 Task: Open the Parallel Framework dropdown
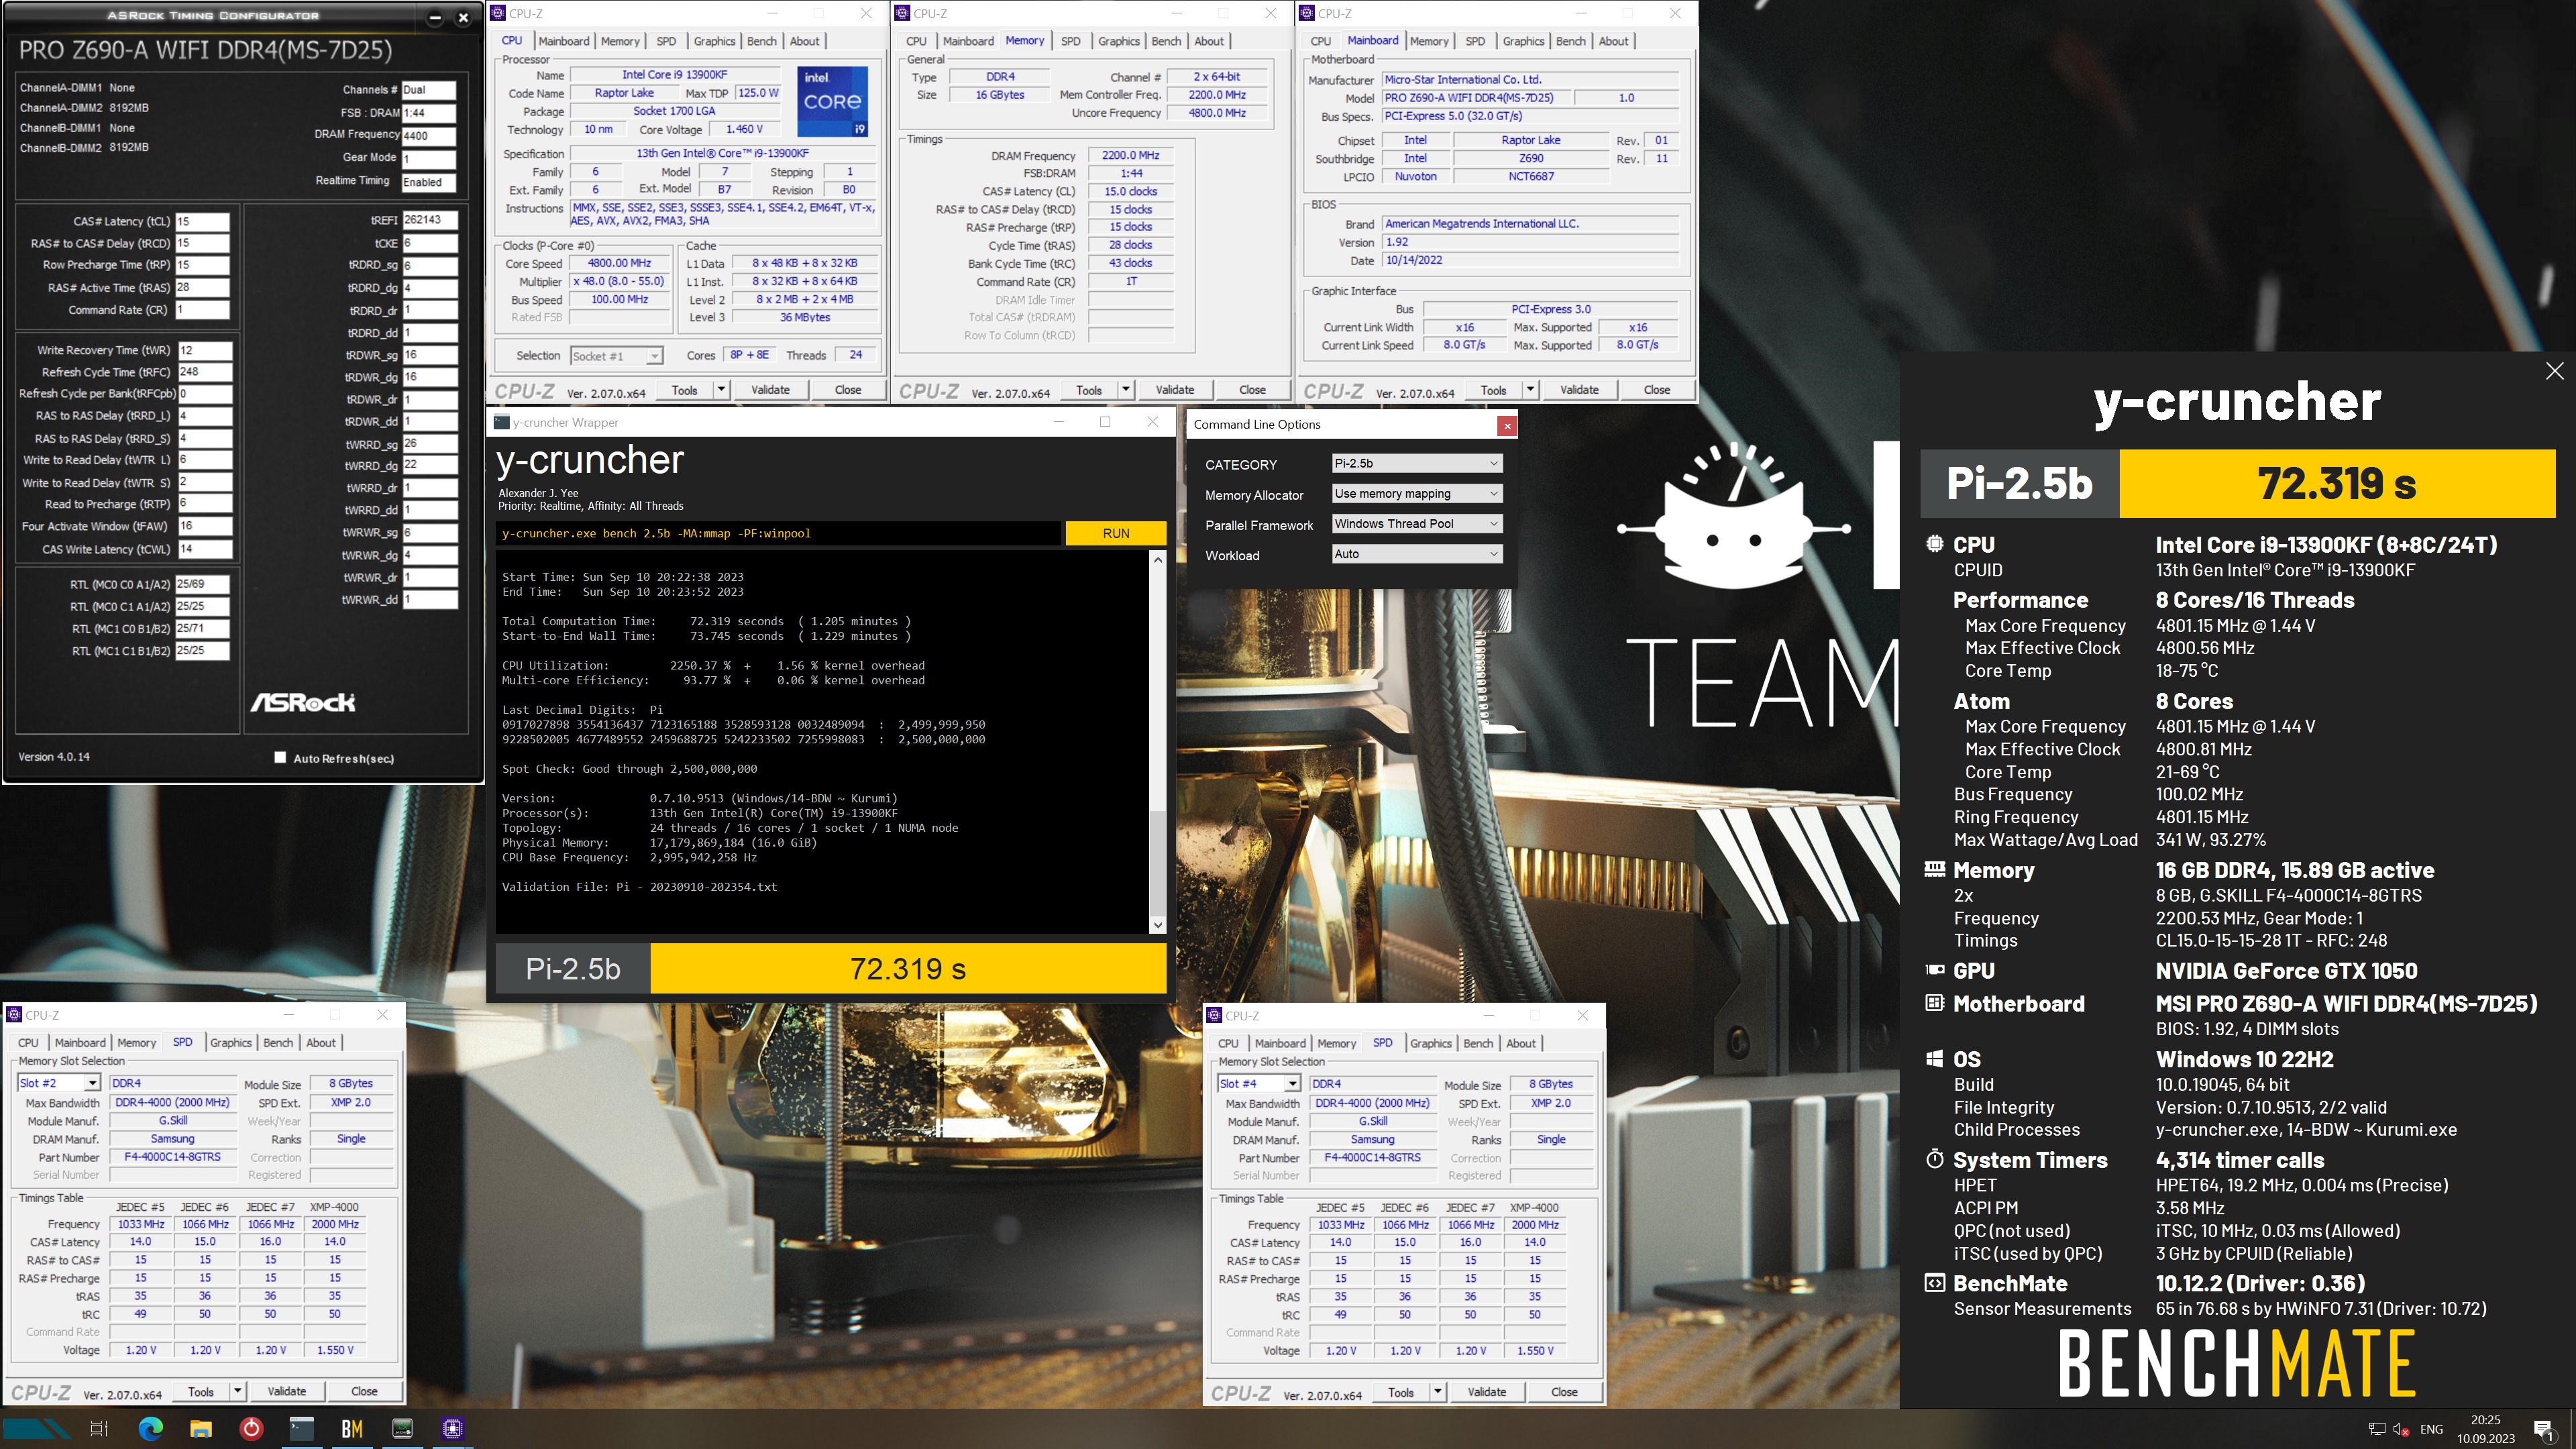[1416, 523]
